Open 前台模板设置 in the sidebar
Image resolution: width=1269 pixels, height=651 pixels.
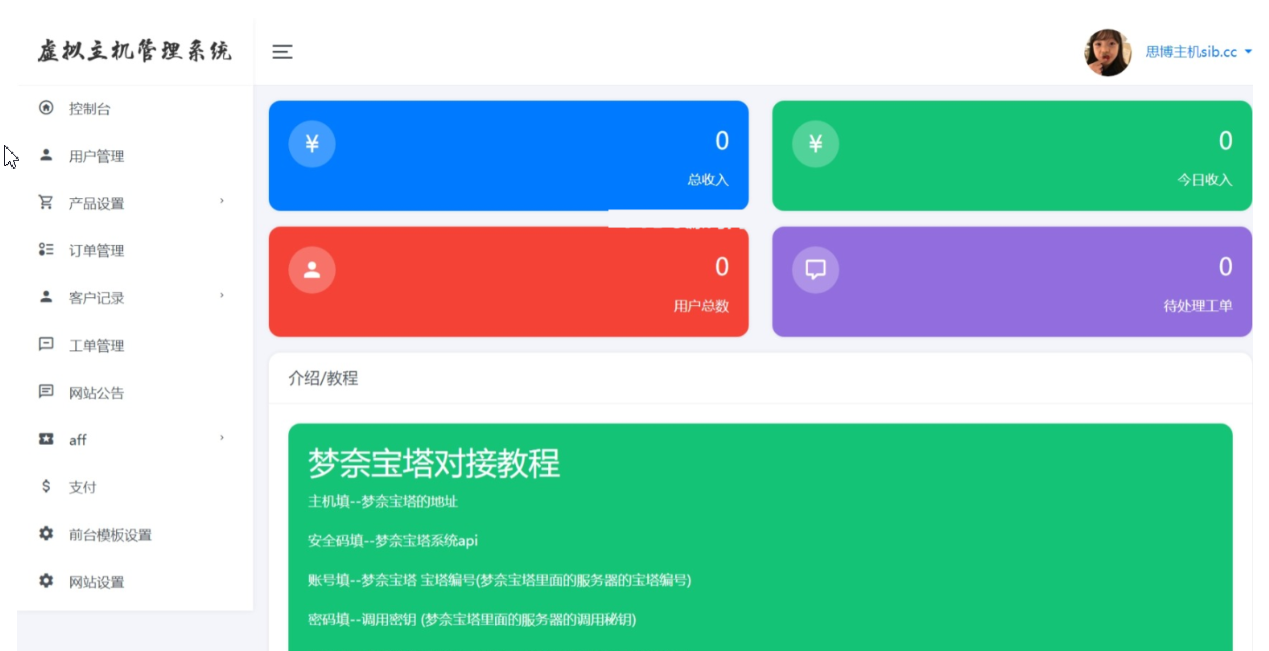tap(110, 535)
